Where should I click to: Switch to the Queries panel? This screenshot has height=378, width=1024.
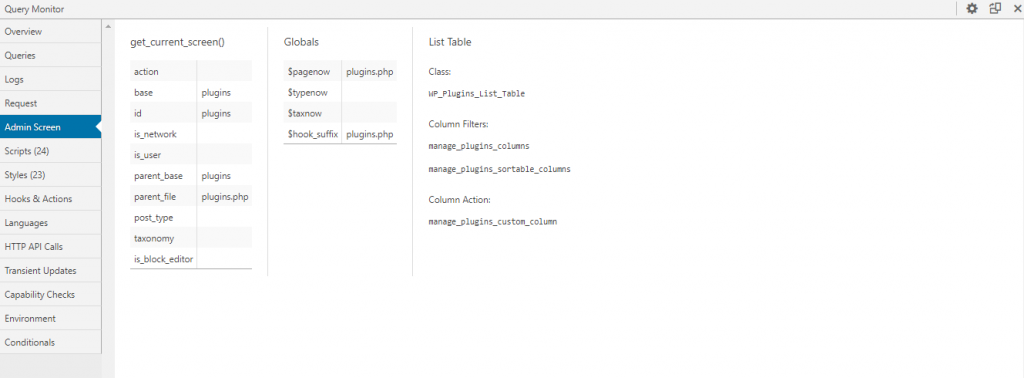pos(51,55)
